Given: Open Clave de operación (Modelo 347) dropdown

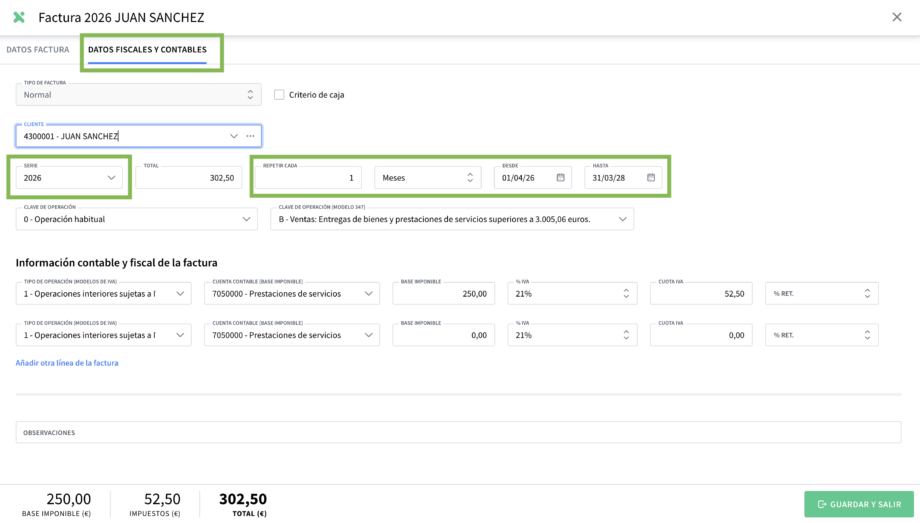Looking at the screenshot, I should [x=622, y=219].
